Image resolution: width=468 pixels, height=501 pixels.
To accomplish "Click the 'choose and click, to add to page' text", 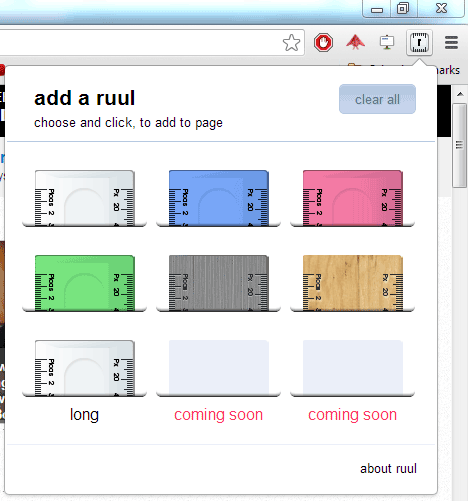I will [x=128, y=123].
